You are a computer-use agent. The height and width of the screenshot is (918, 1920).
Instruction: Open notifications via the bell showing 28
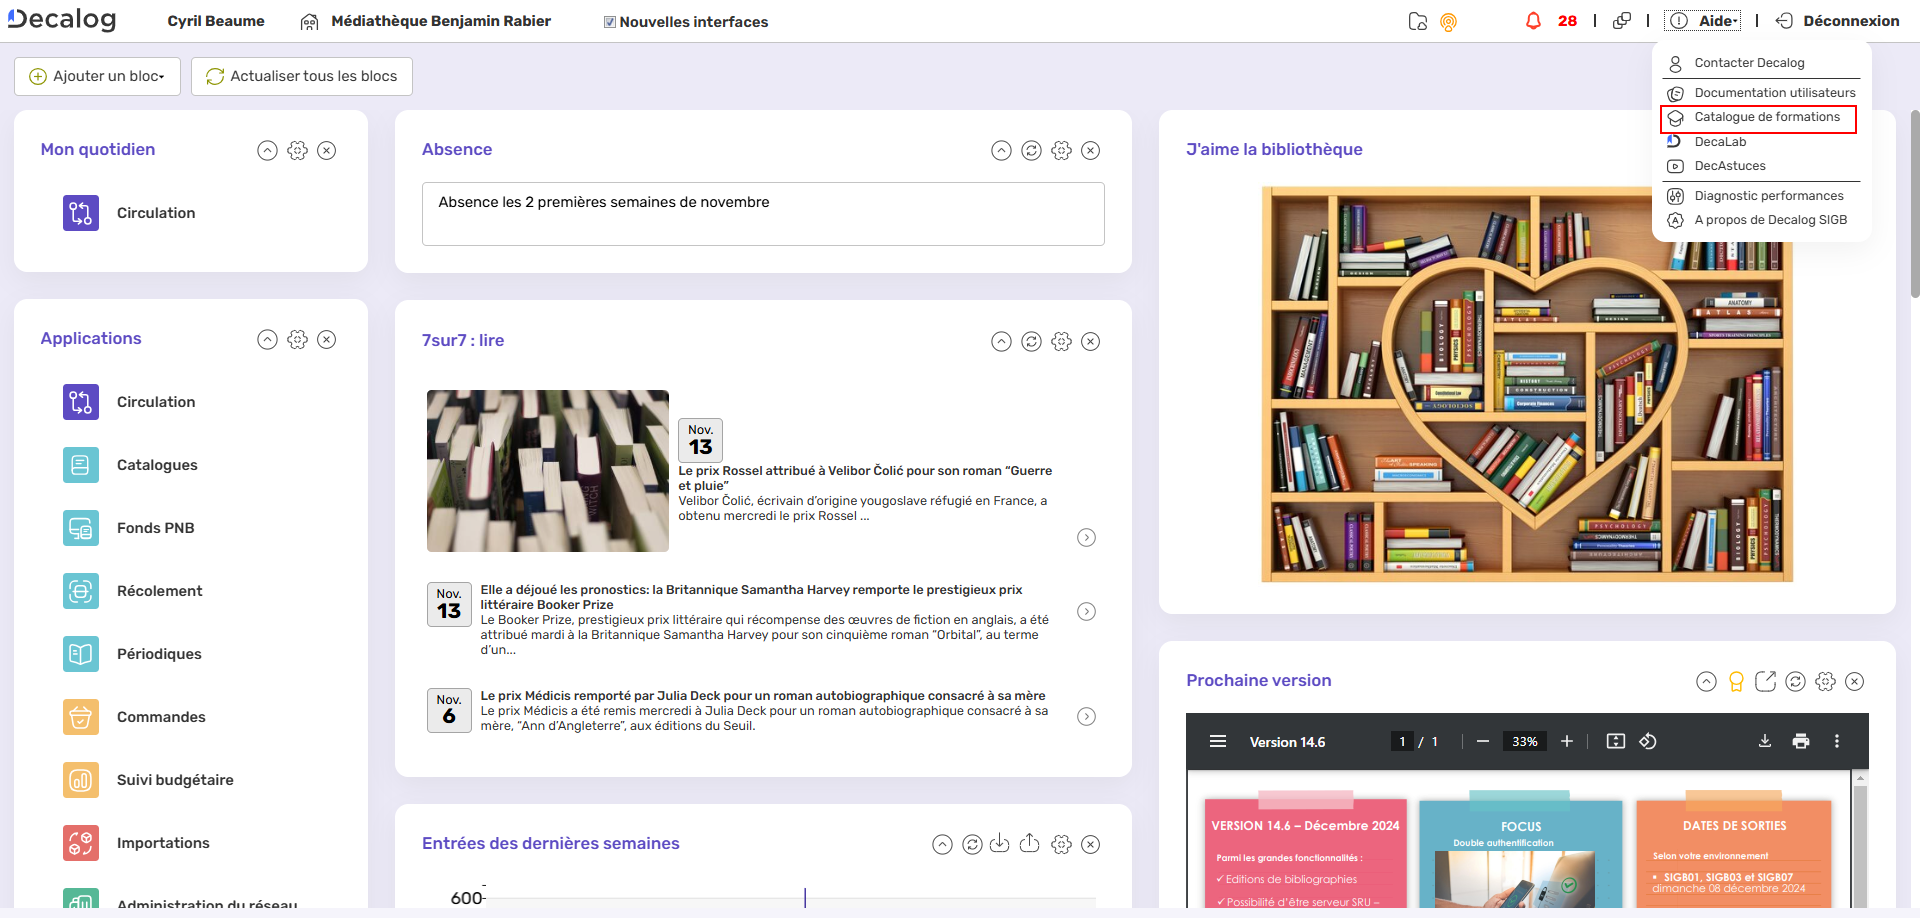coord(1533,20)
